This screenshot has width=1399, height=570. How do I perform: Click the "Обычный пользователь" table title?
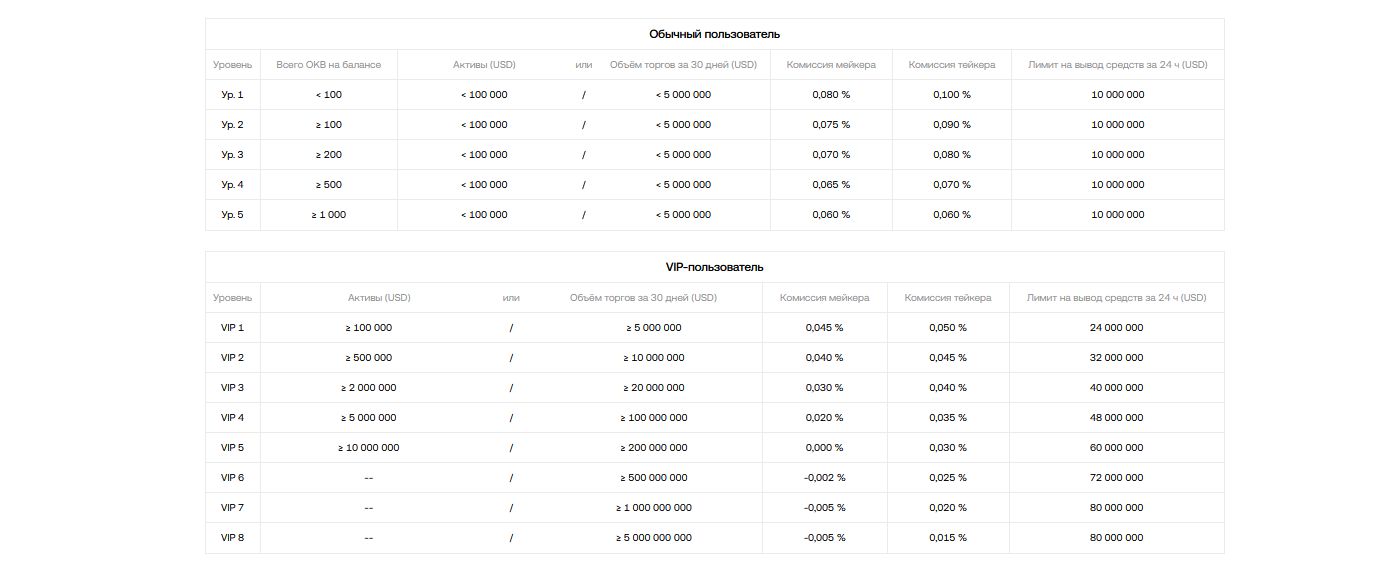click(714, 34)
